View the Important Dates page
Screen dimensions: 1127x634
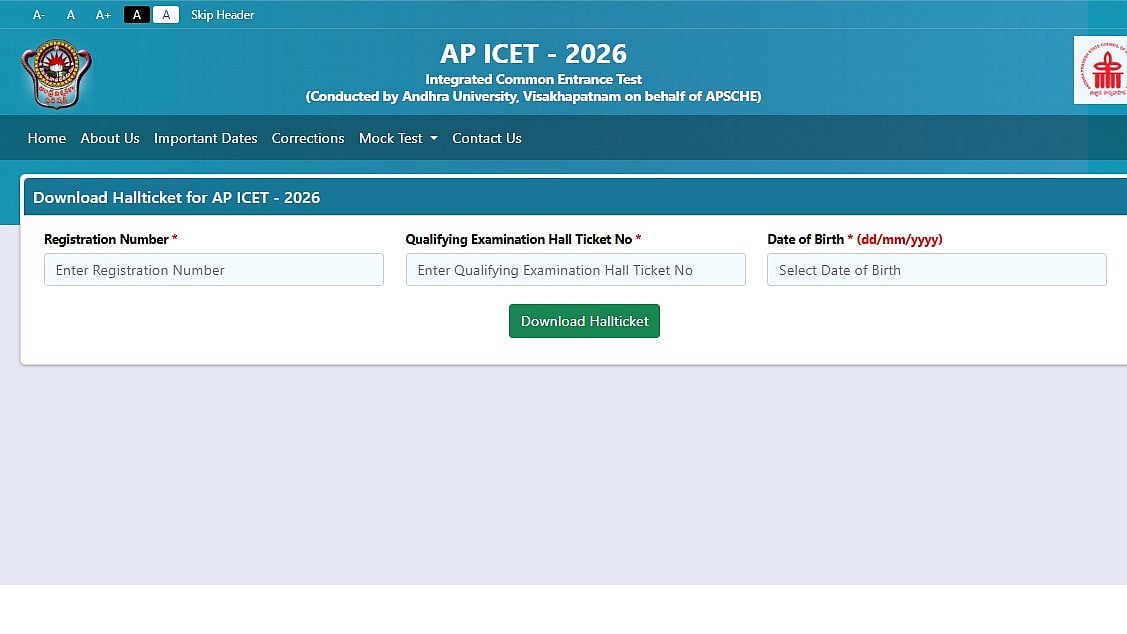click(x=206, y=138)
